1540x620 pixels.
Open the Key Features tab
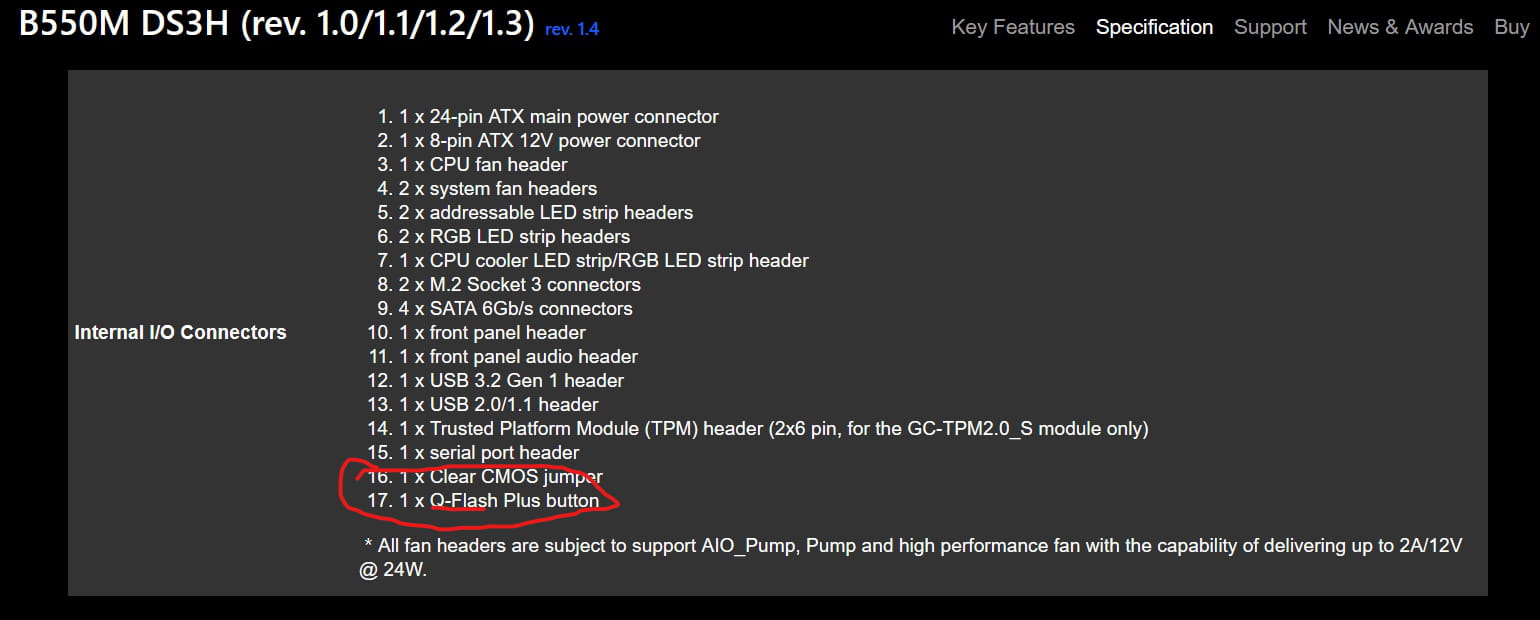click(1013, 27)
